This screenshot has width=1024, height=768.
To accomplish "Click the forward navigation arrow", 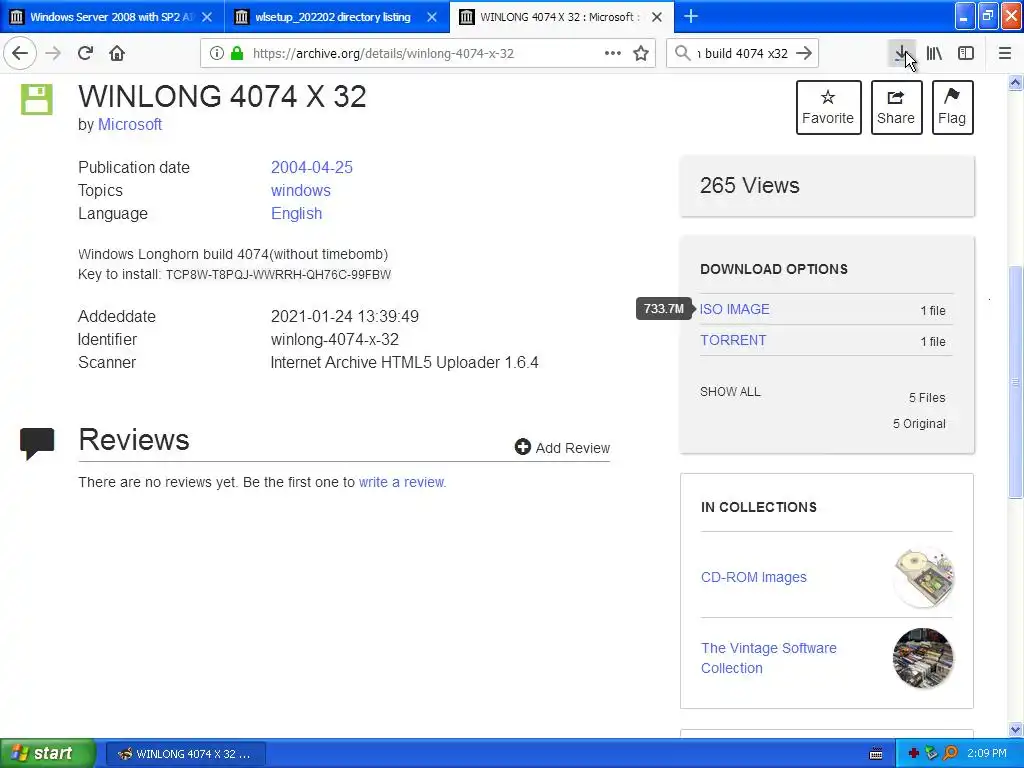I will pyautogui.click(x=54, y=54).
